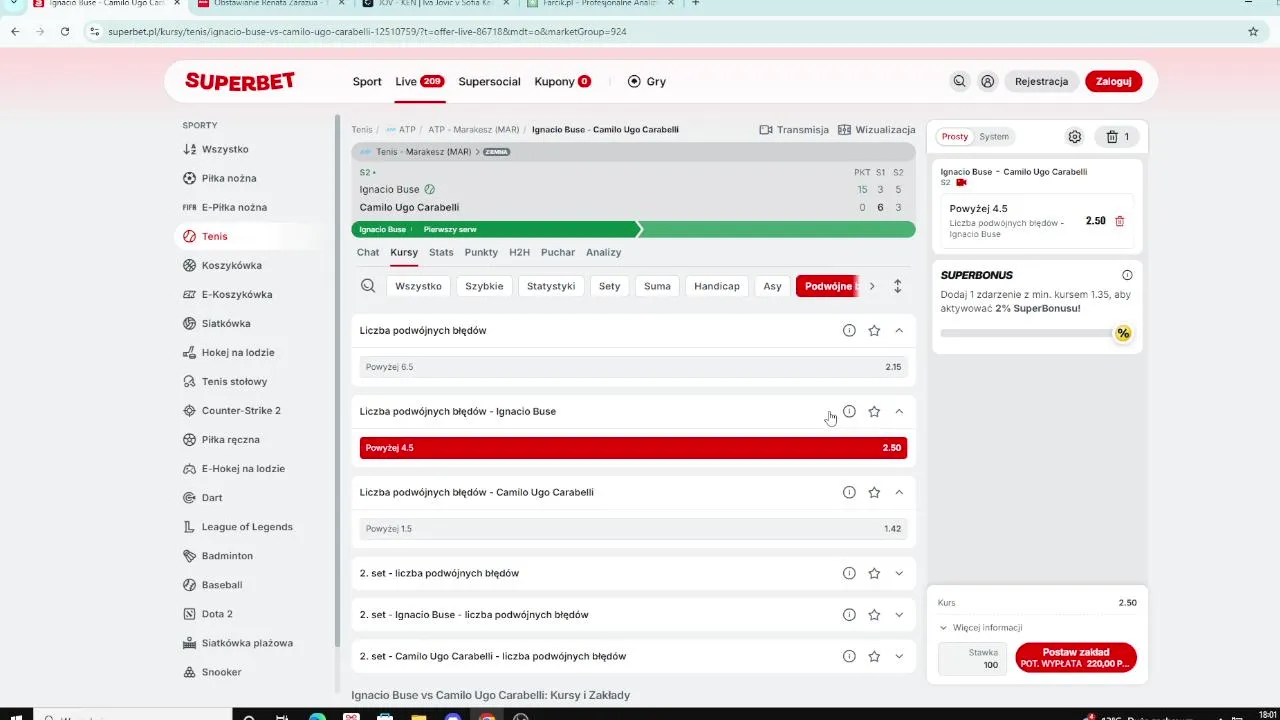The height and width of the screenshot is (720, 1280).
Task: Open betslip settings gear icon
Action: 1075,137
